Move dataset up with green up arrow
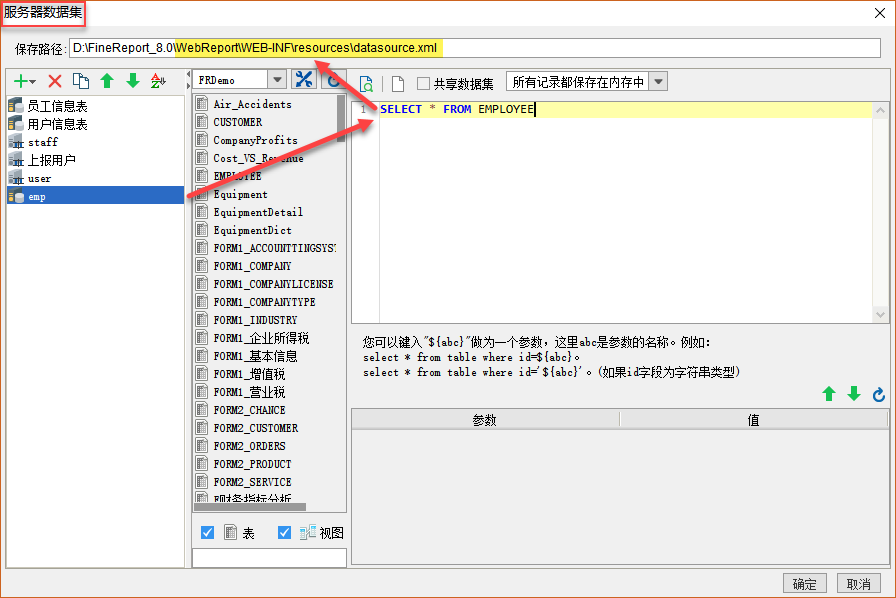The height and width of the screenshot is (598, 896). point(107,81)
